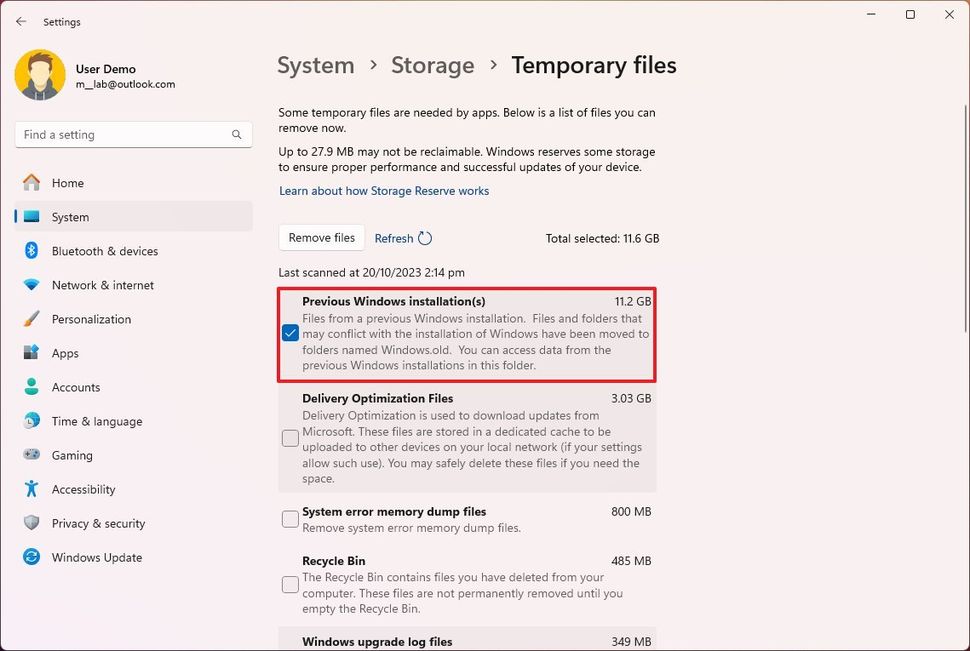The image size is (970, 651).
Task: Enable the Delivery Optimization Files checkbox
Action: pyautogui.click(x=290, y=437)
